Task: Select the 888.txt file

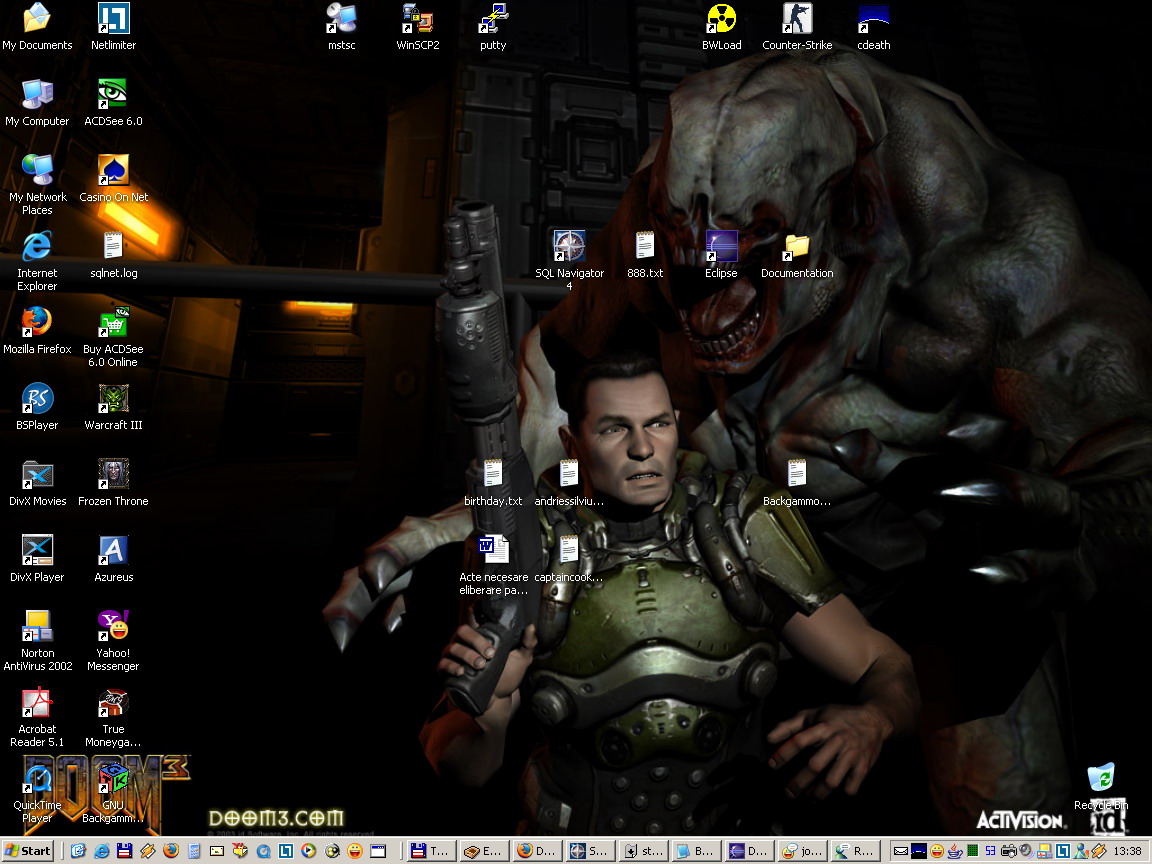Action: coord(645,255)
